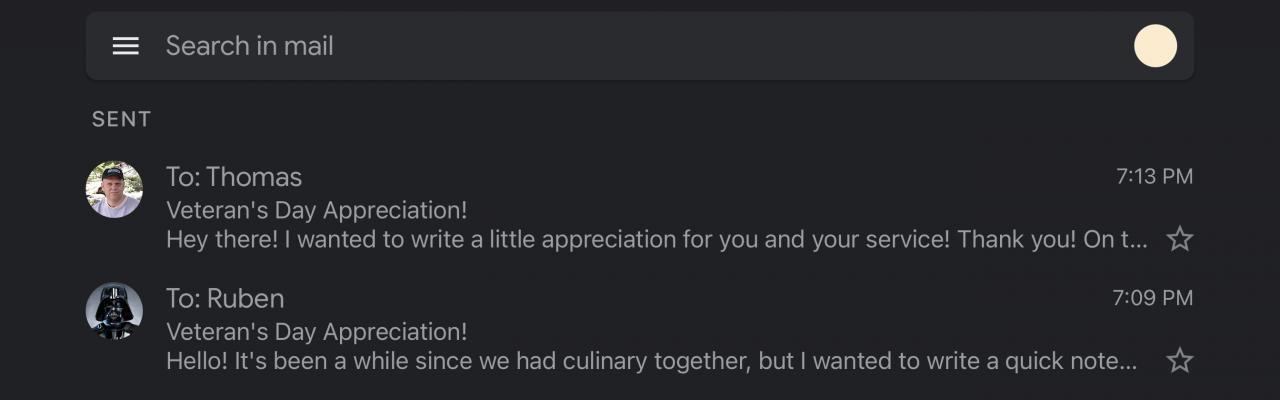Viewport: 1280px width, 400px height.
Task: Star the email sent to Thomas
Action: pos(1180,239)
